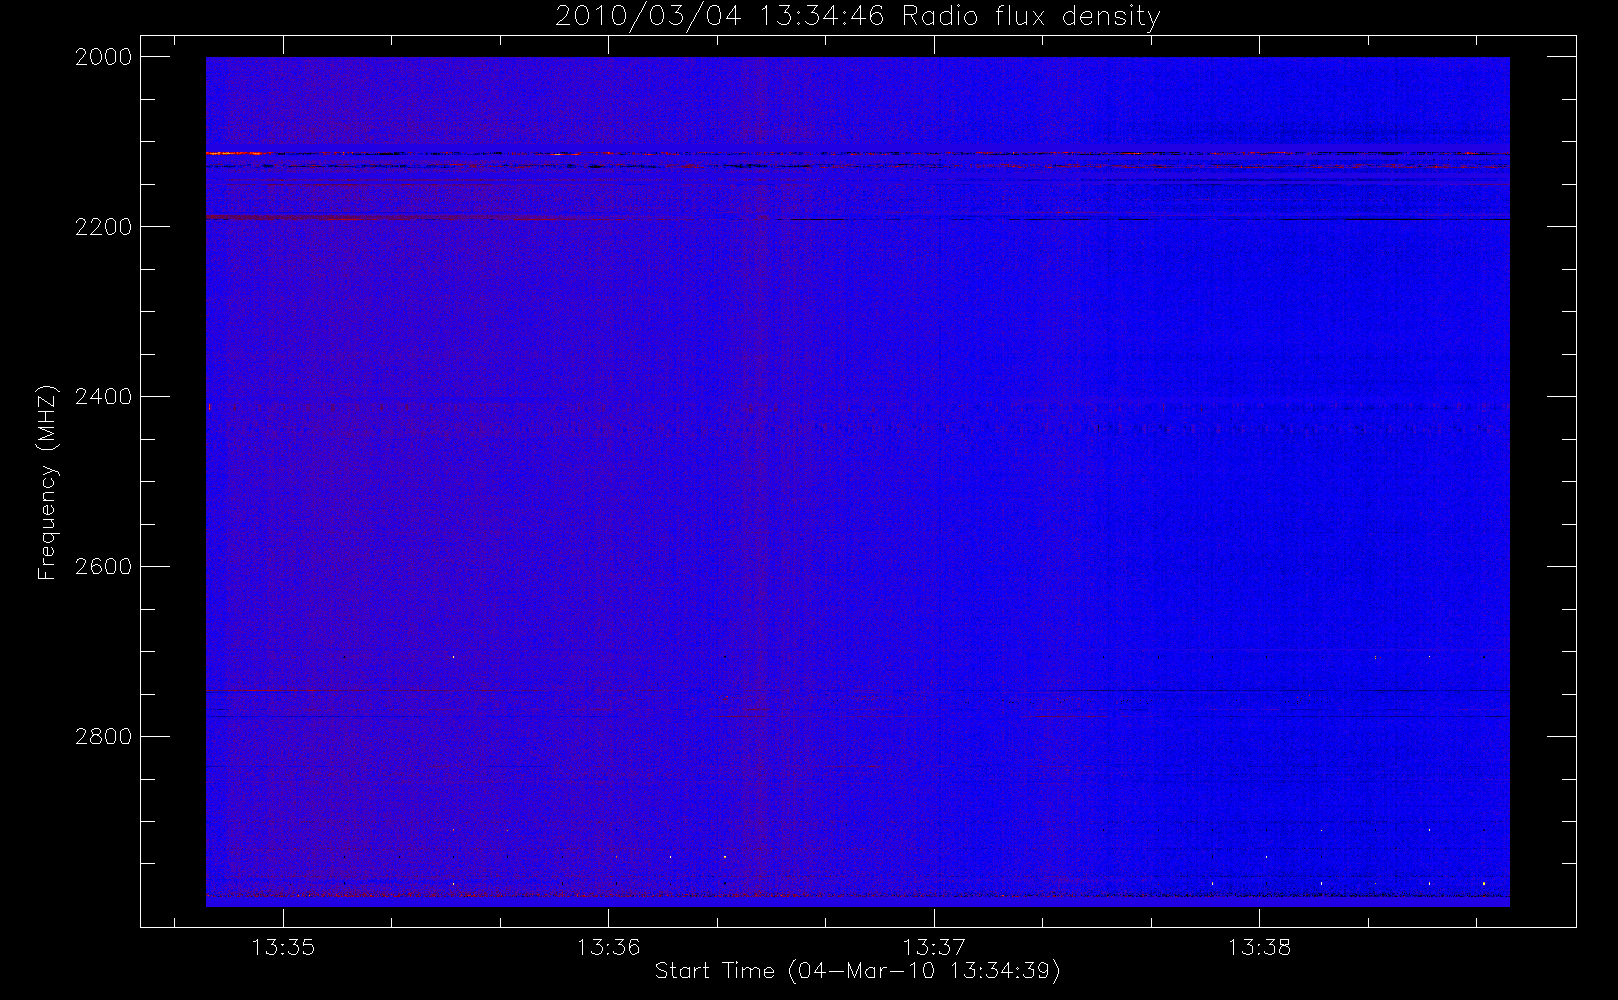Select the 'Frequency (MHZ)' axis label
The image size is (1618, 1000).
[x=47, y=481]
